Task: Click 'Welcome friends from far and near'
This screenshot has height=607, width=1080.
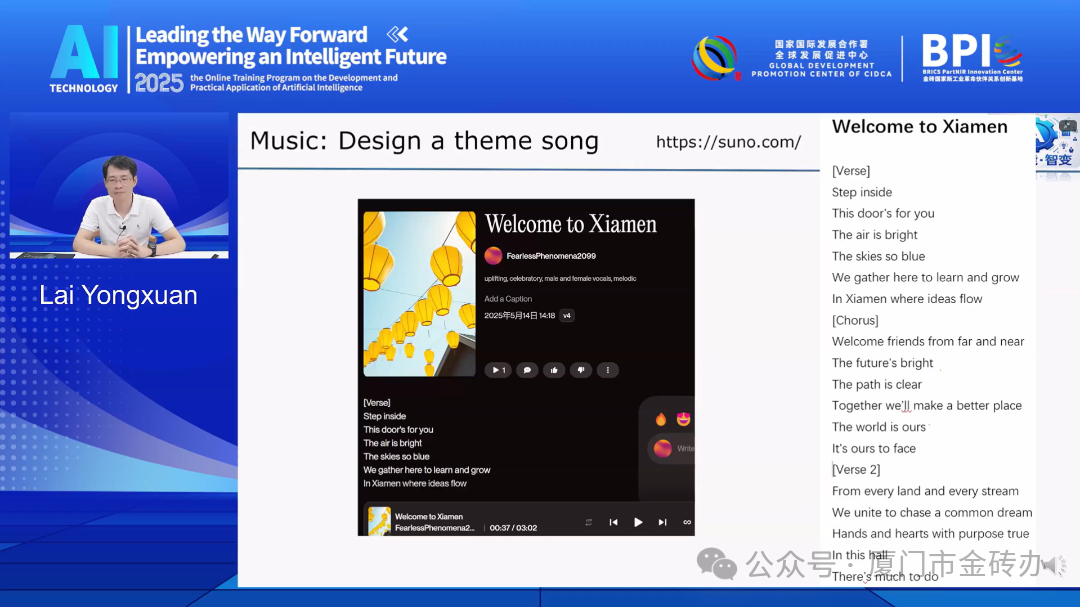Action: (928, 342)
